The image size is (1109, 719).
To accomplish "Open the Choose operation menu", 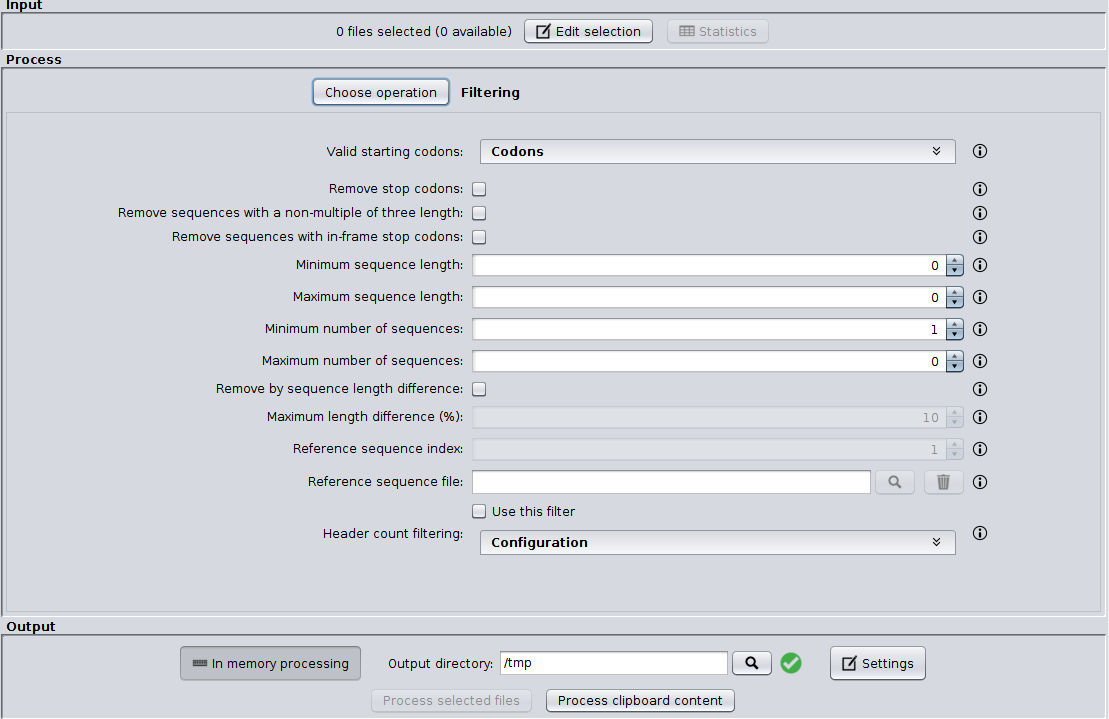I will tap(380, 92).
